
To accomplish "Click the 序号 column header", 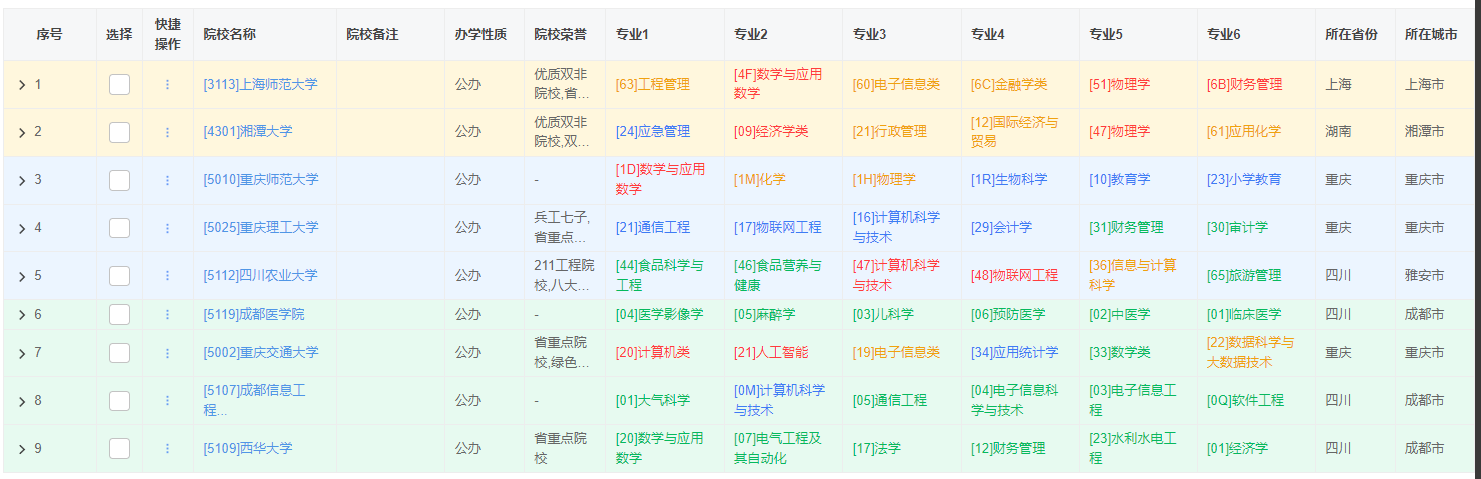I will (49, 35).
